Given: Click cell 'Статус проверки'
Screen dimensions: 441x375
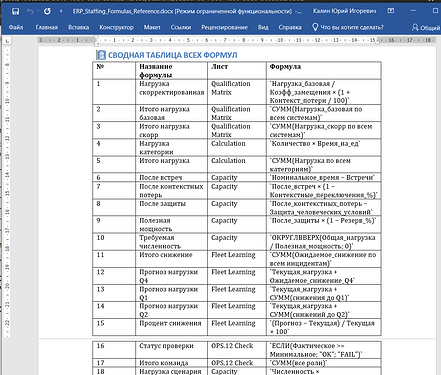Looking at the screenshot, I should (x=171, y=350).
